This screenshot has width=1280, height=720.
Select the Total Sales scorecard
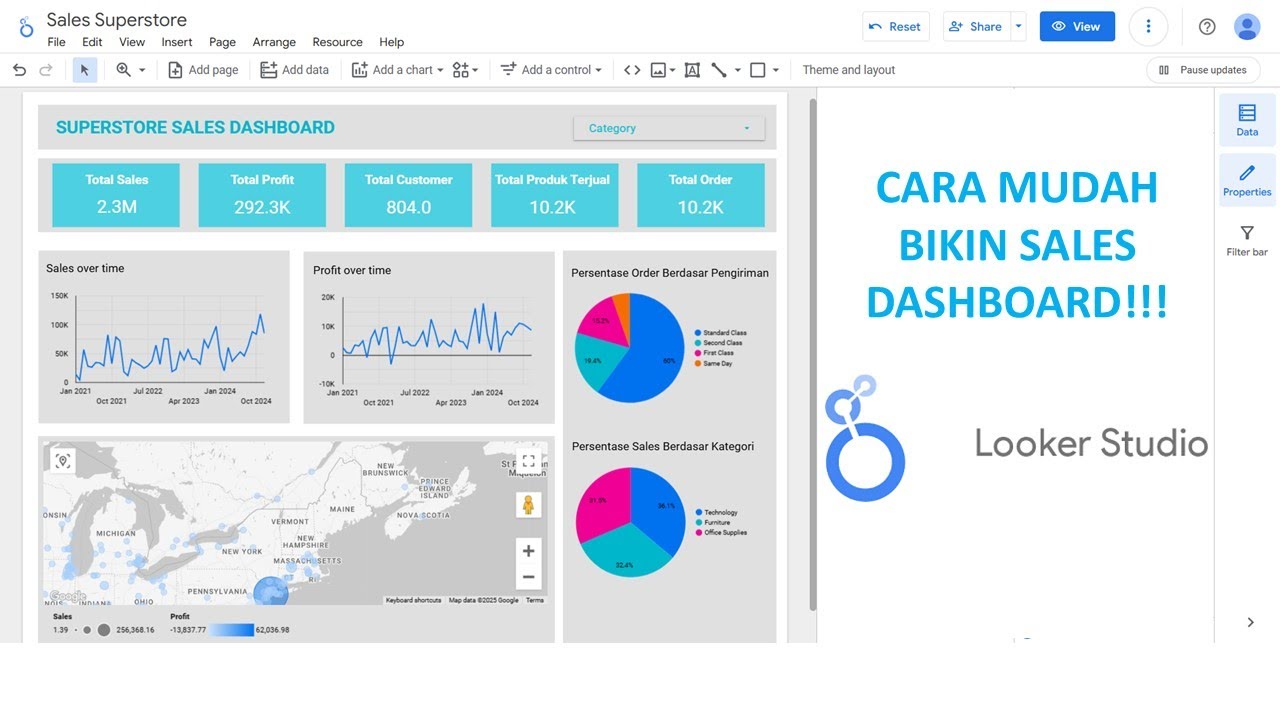(x=116, y=195)
